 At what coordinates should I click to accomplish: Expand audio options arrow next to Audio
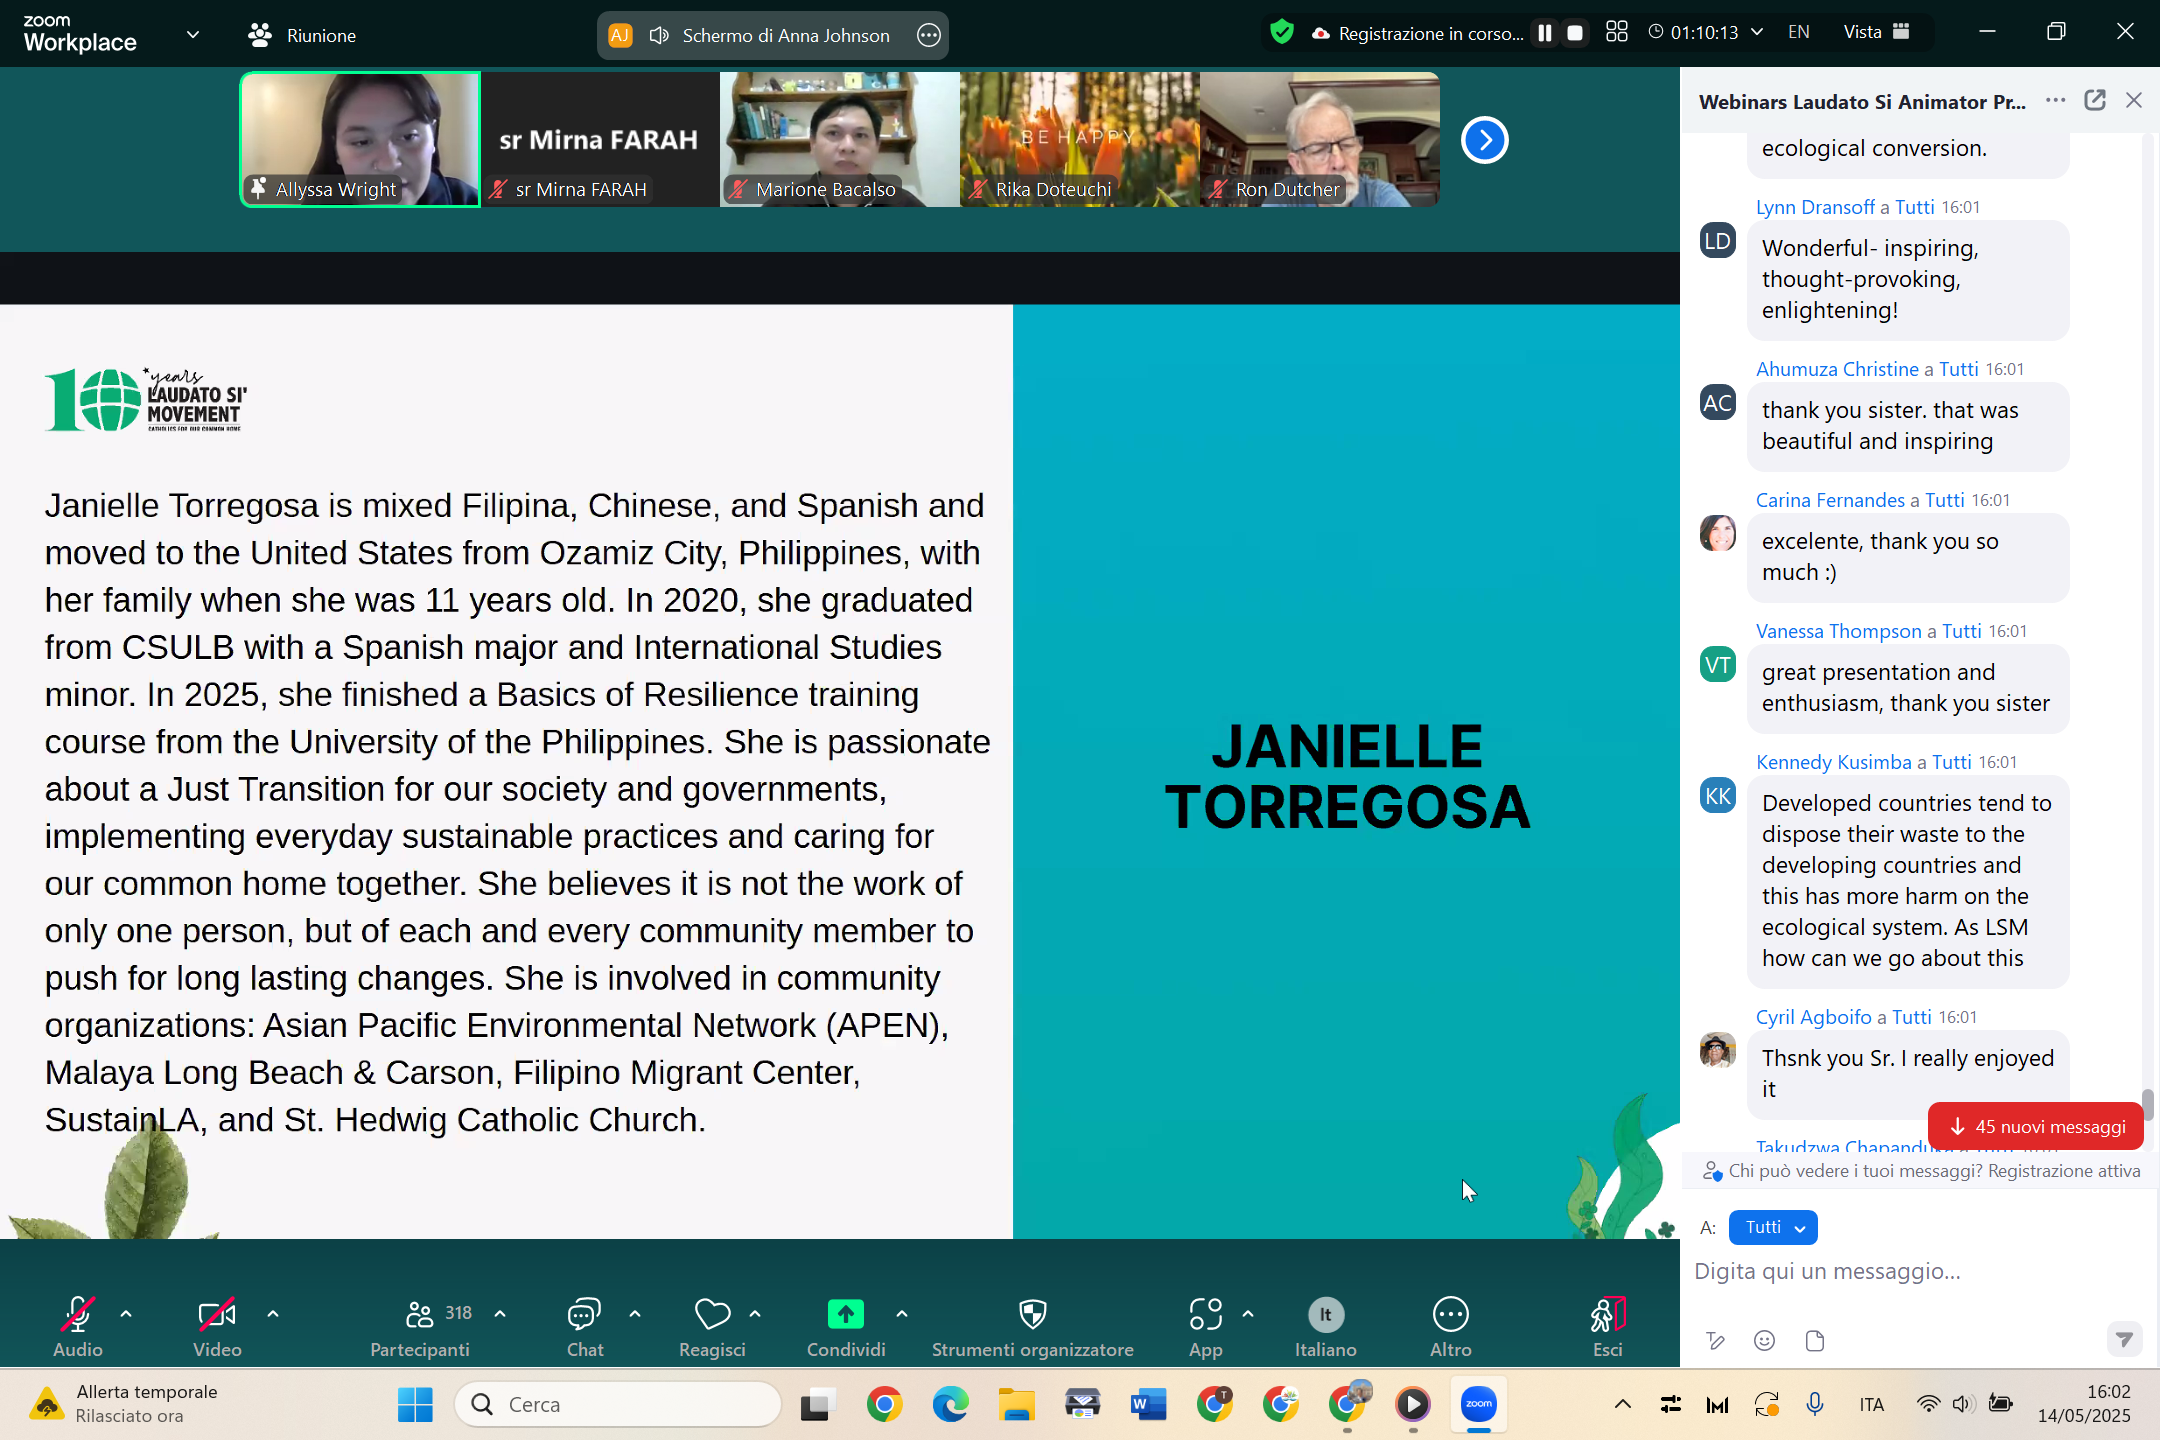126,1314
